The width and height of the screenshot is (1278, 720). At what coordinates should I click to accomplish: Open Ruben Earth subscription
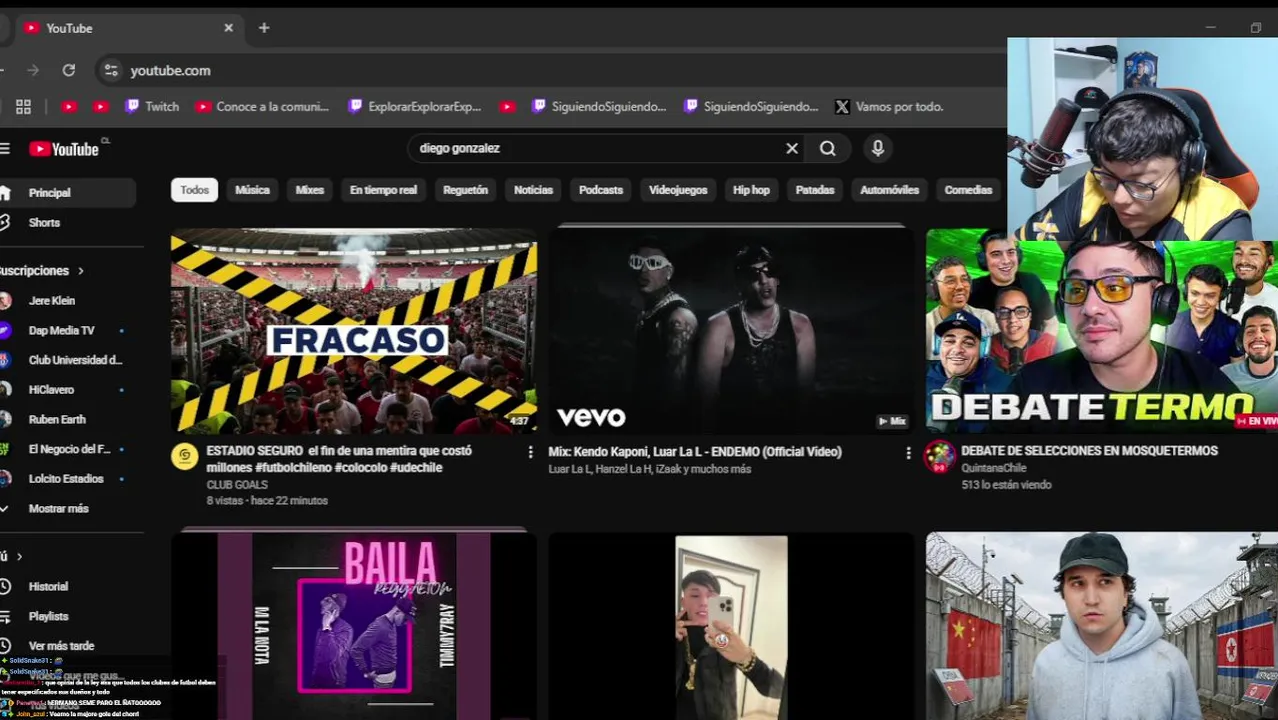[x=57, y=420]
